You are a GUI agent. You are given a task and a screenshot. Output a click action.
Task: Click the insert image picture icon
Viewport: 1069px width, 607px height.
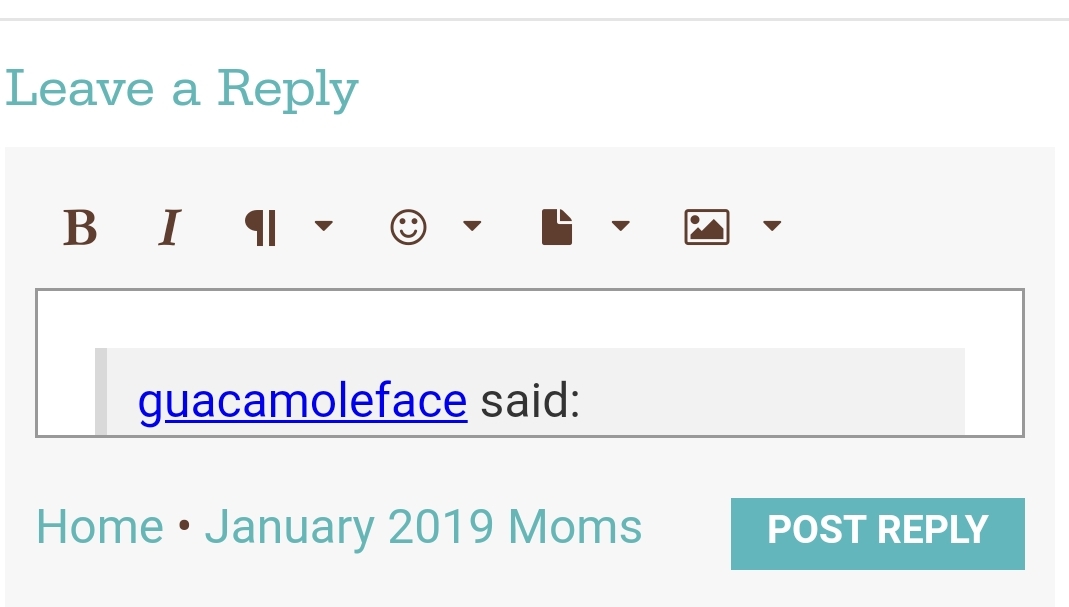(707, 227)
